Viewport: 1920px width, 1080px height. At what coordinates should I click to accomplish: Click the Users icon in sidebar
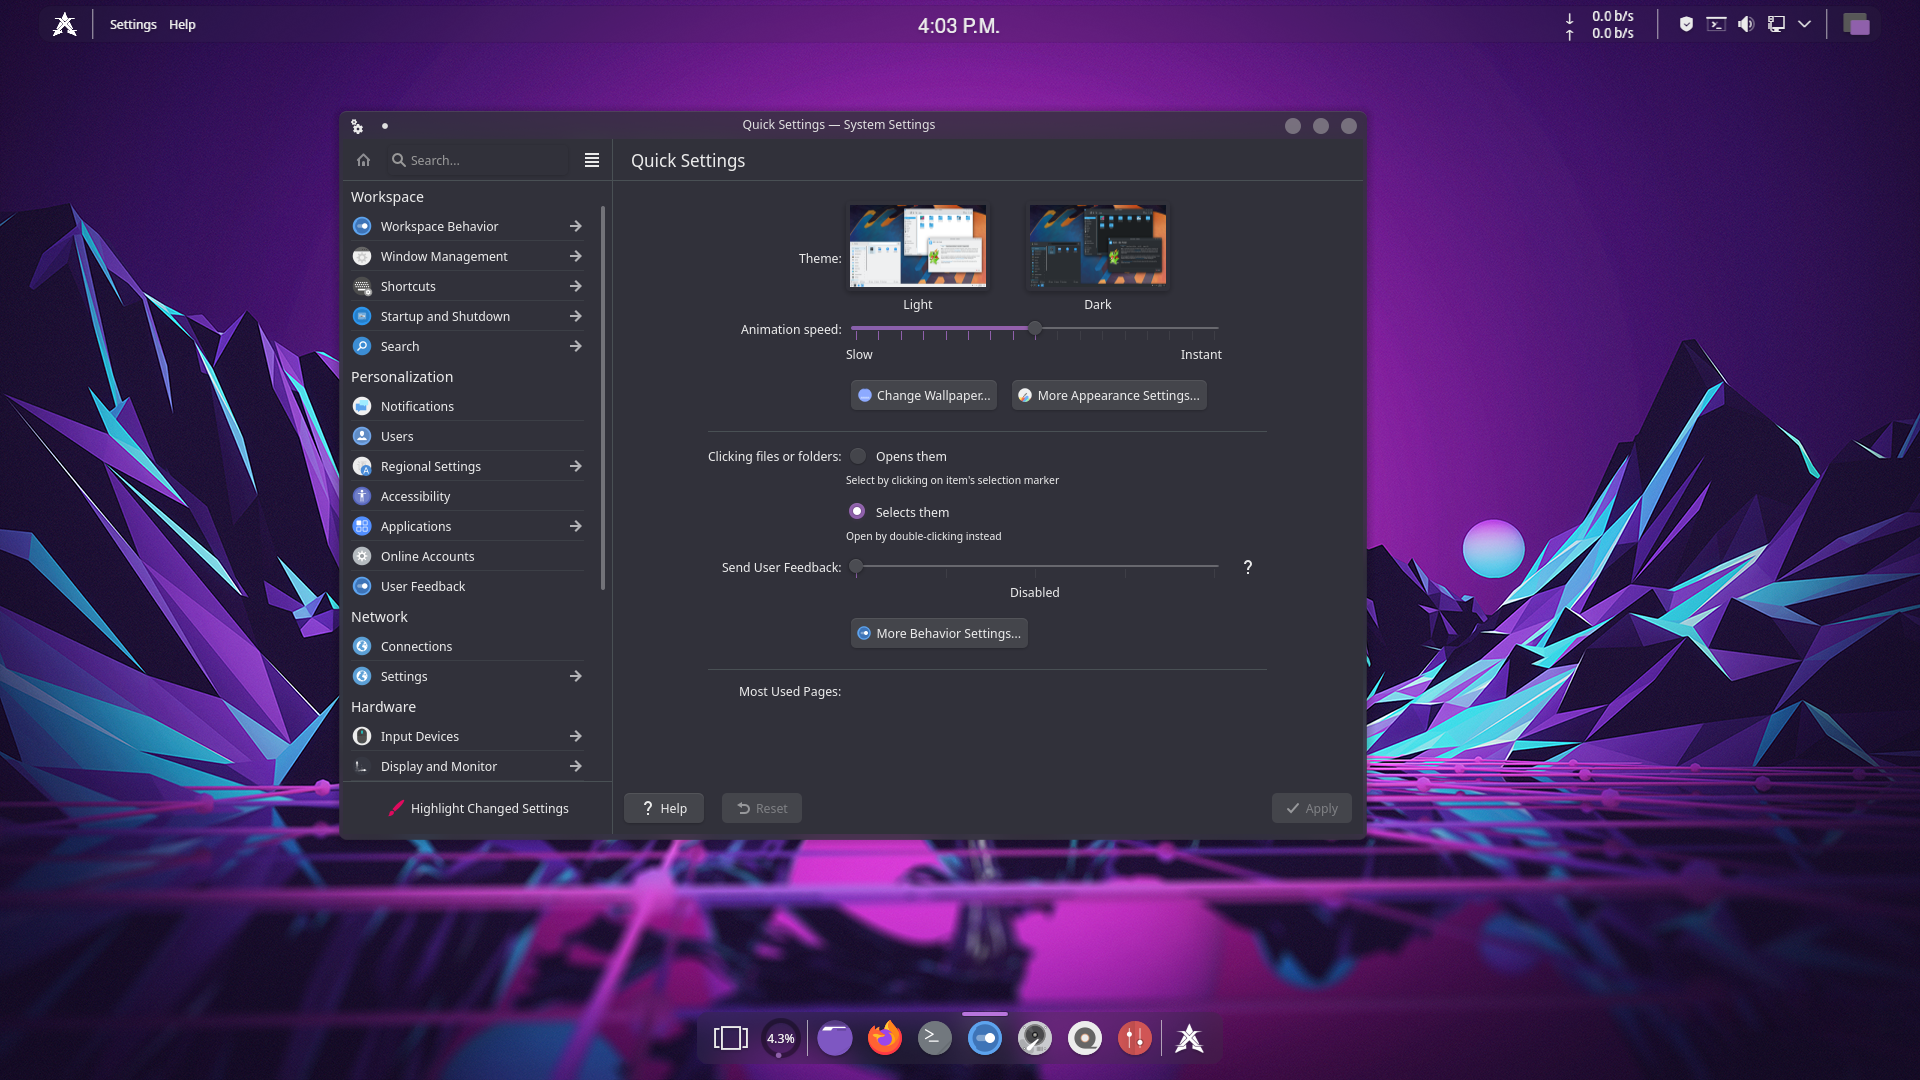click(362, 436)
